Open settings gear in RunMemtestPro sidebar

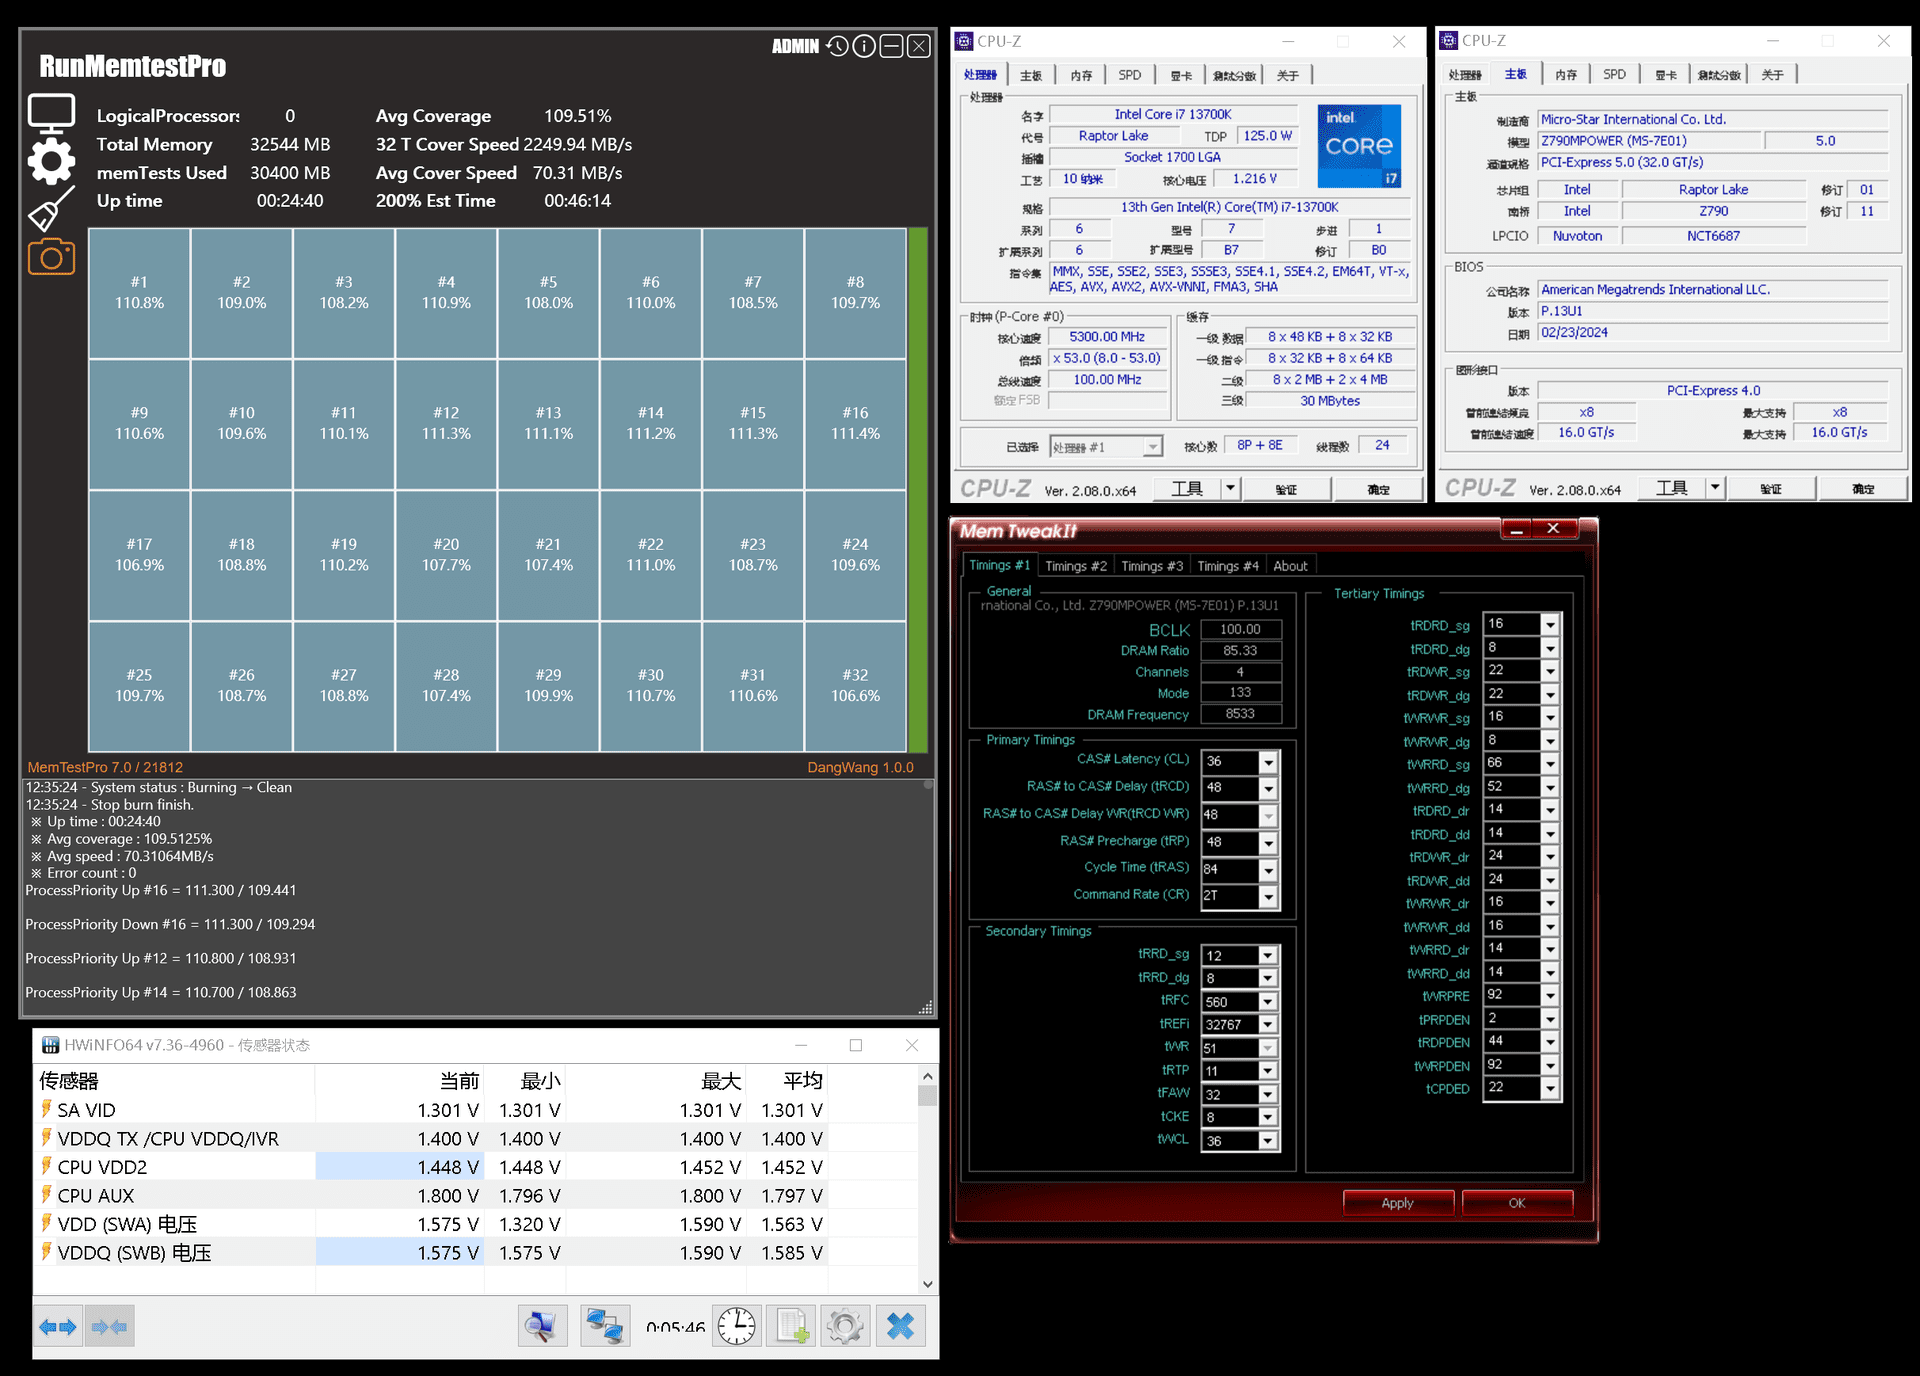51,161
